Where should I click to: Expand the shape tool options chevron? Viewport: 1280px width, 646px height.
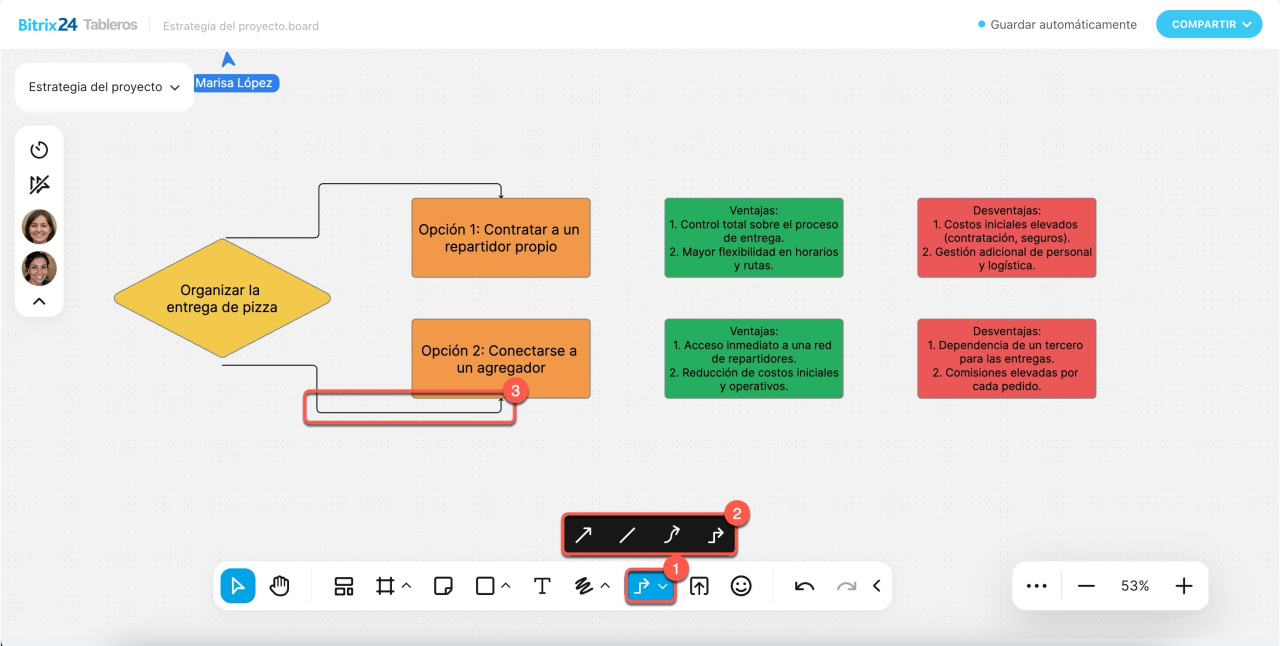coord(506,586)
